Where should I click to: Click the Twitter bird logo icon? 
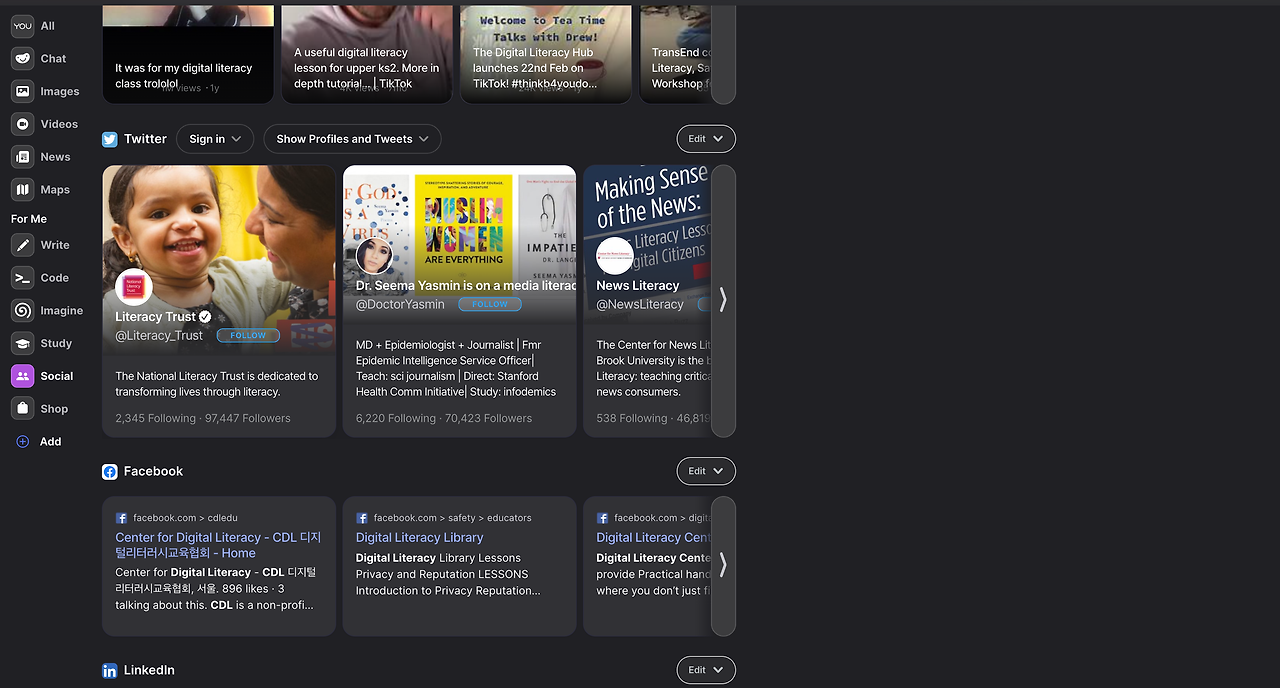click(110, 139)
